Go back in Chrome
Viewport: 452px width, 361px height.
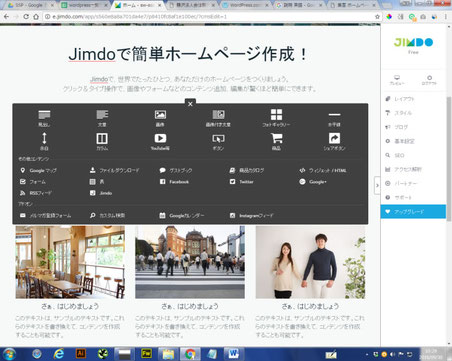[x=6, y=16]
